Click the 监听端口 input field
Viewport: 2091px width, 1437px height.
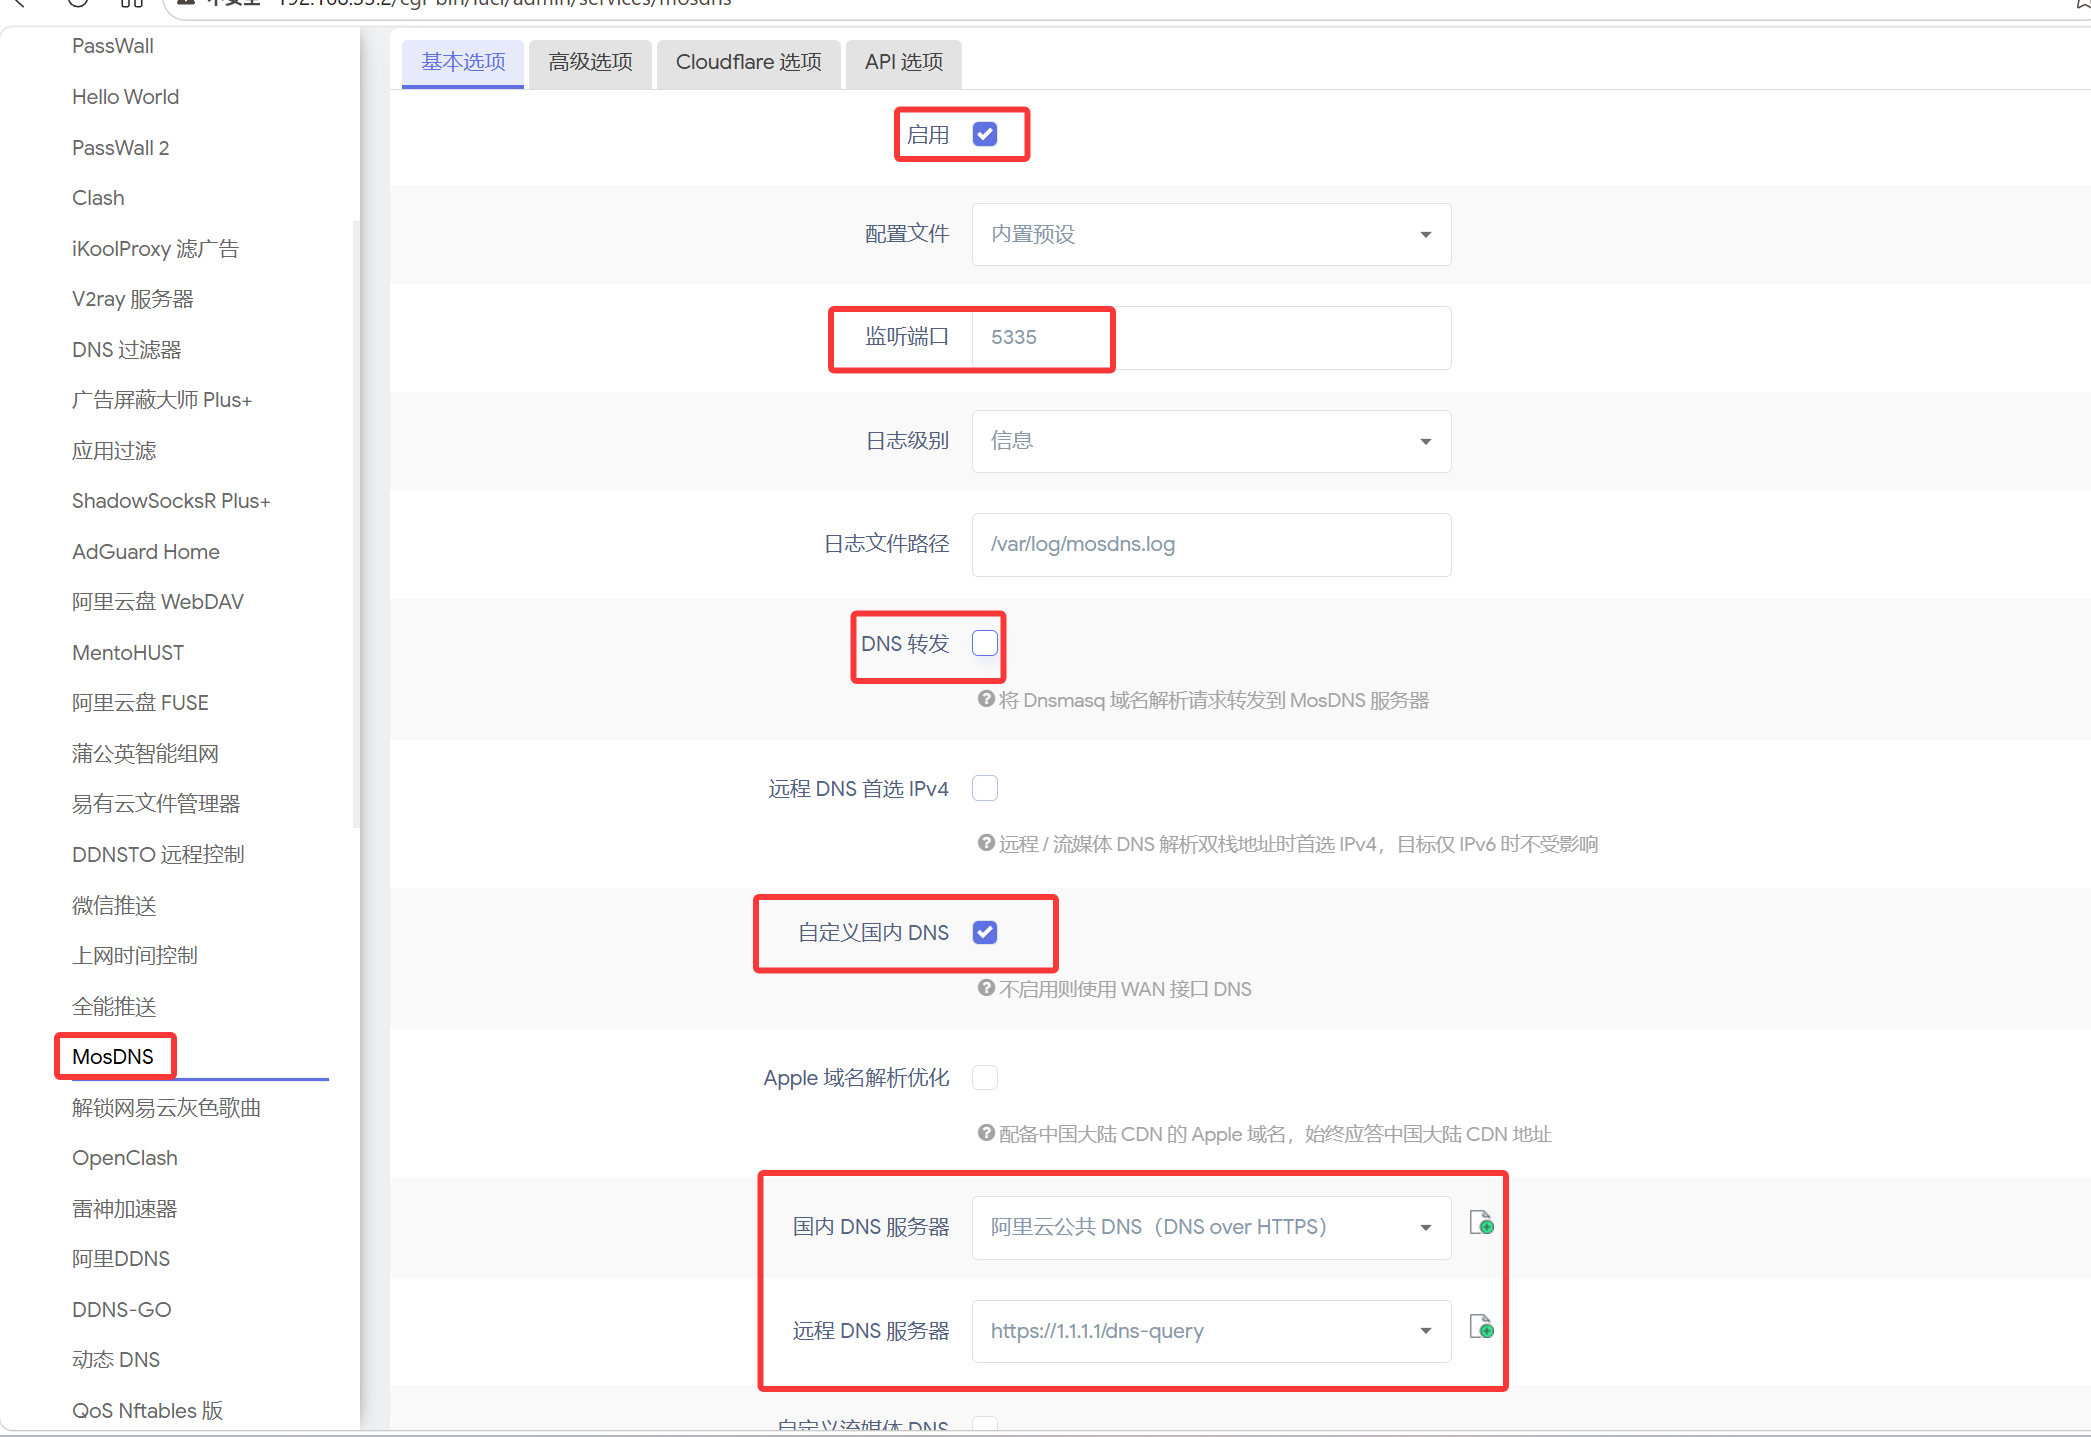(1210, 338)
